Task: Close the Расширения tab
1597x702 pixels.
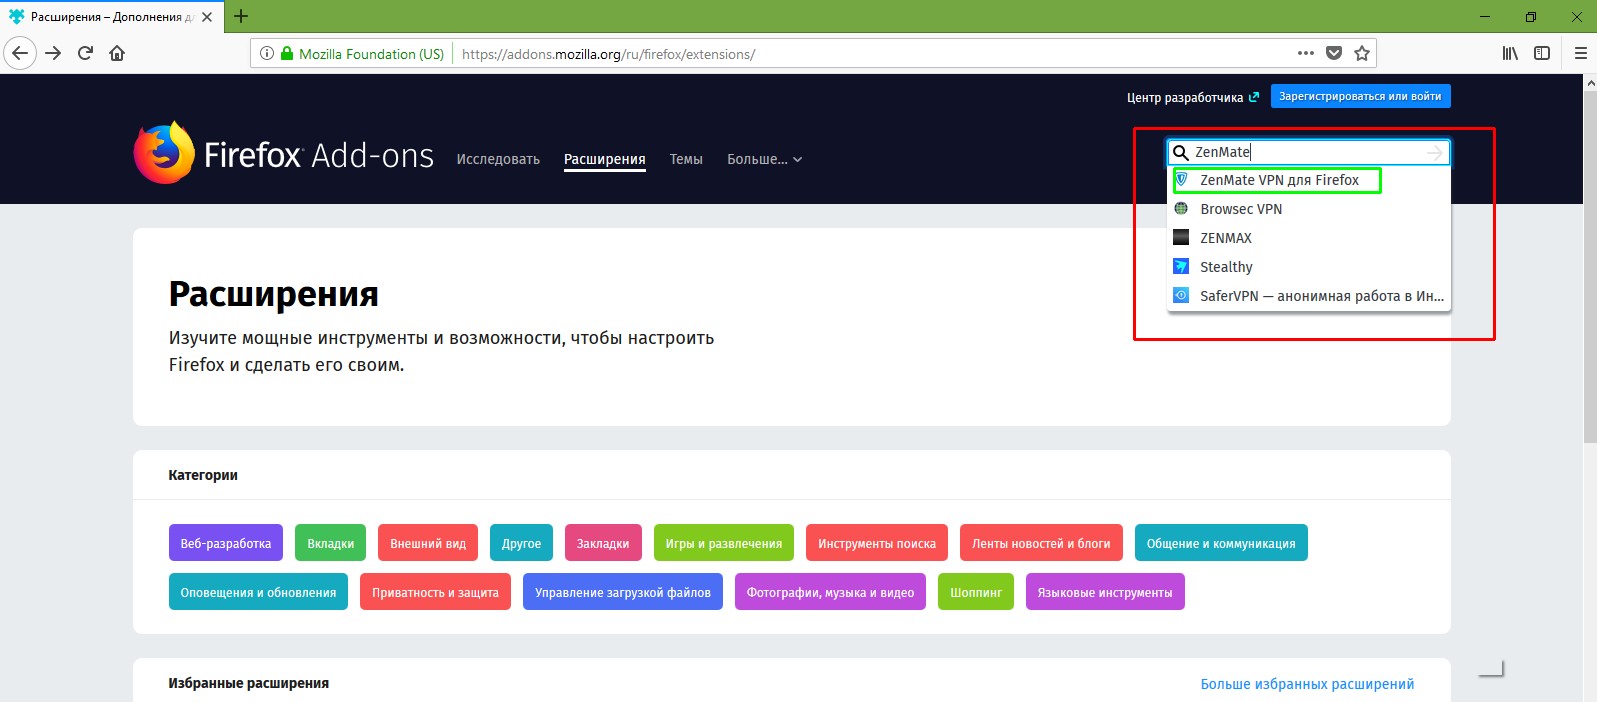Action: tap(207, 17)
